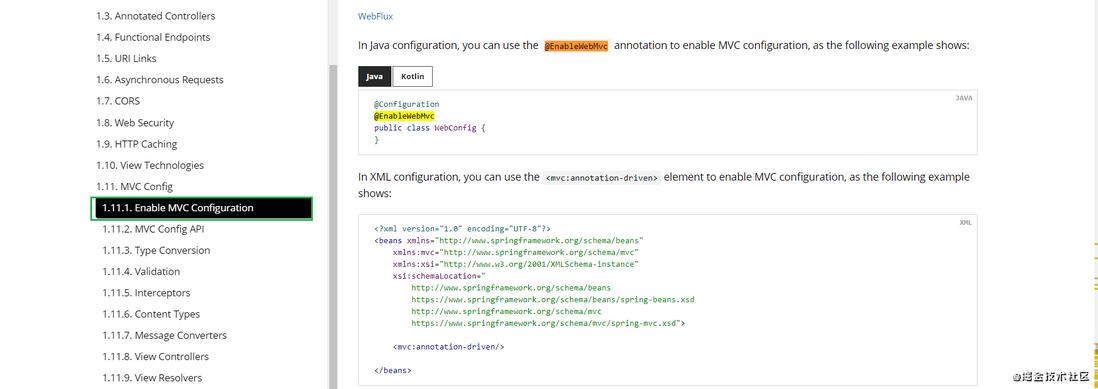
Task: Click <mvc:annotation-driven/> in XML code
Action: [448, 346]
